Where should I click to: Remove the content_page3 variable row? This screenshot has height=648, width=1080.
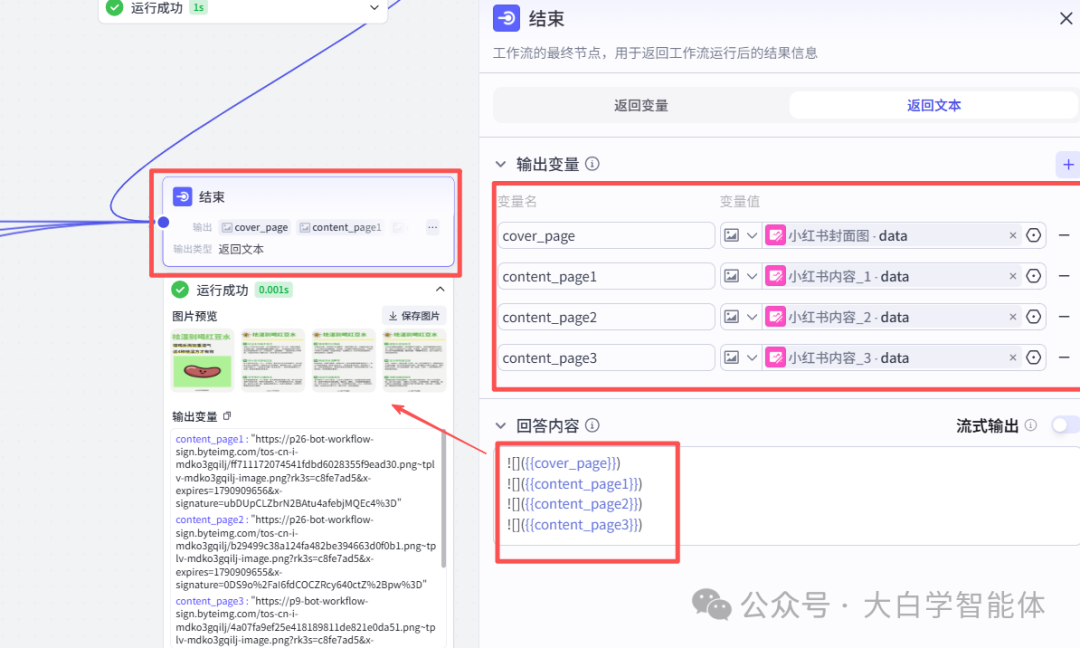1064,357
